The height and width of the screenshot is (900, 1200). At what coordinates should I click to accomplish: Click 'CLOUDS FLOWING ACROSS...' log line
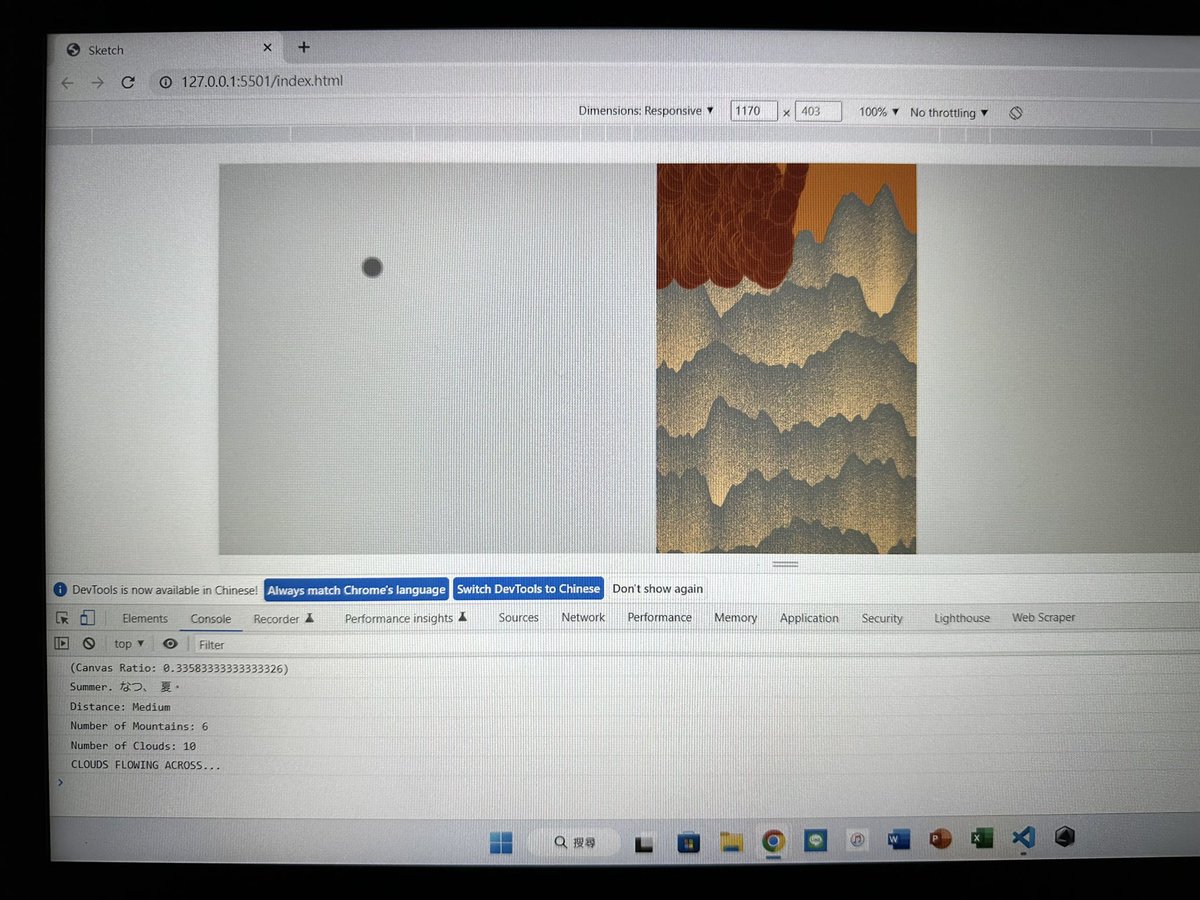[146, 765]
